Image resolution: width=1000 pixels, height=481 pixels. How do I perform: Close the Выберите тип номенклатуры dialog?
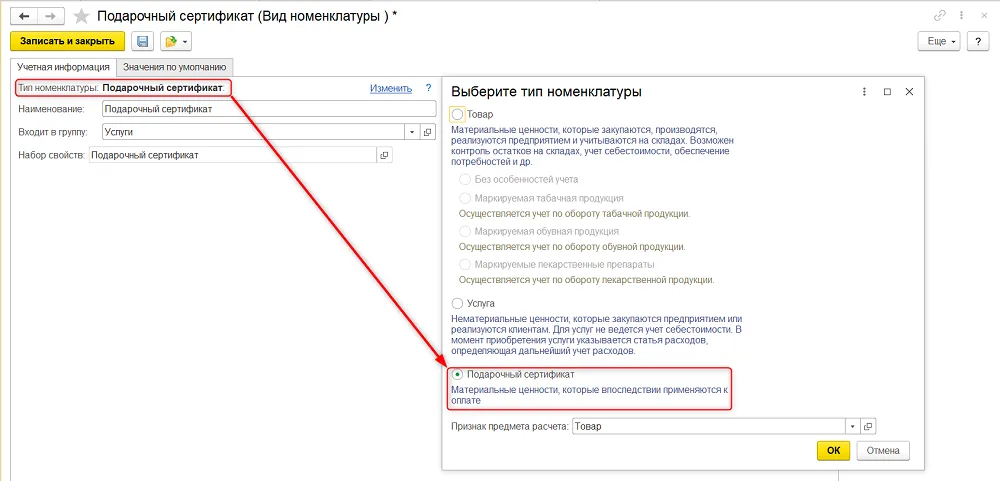[x=909, y=92]
